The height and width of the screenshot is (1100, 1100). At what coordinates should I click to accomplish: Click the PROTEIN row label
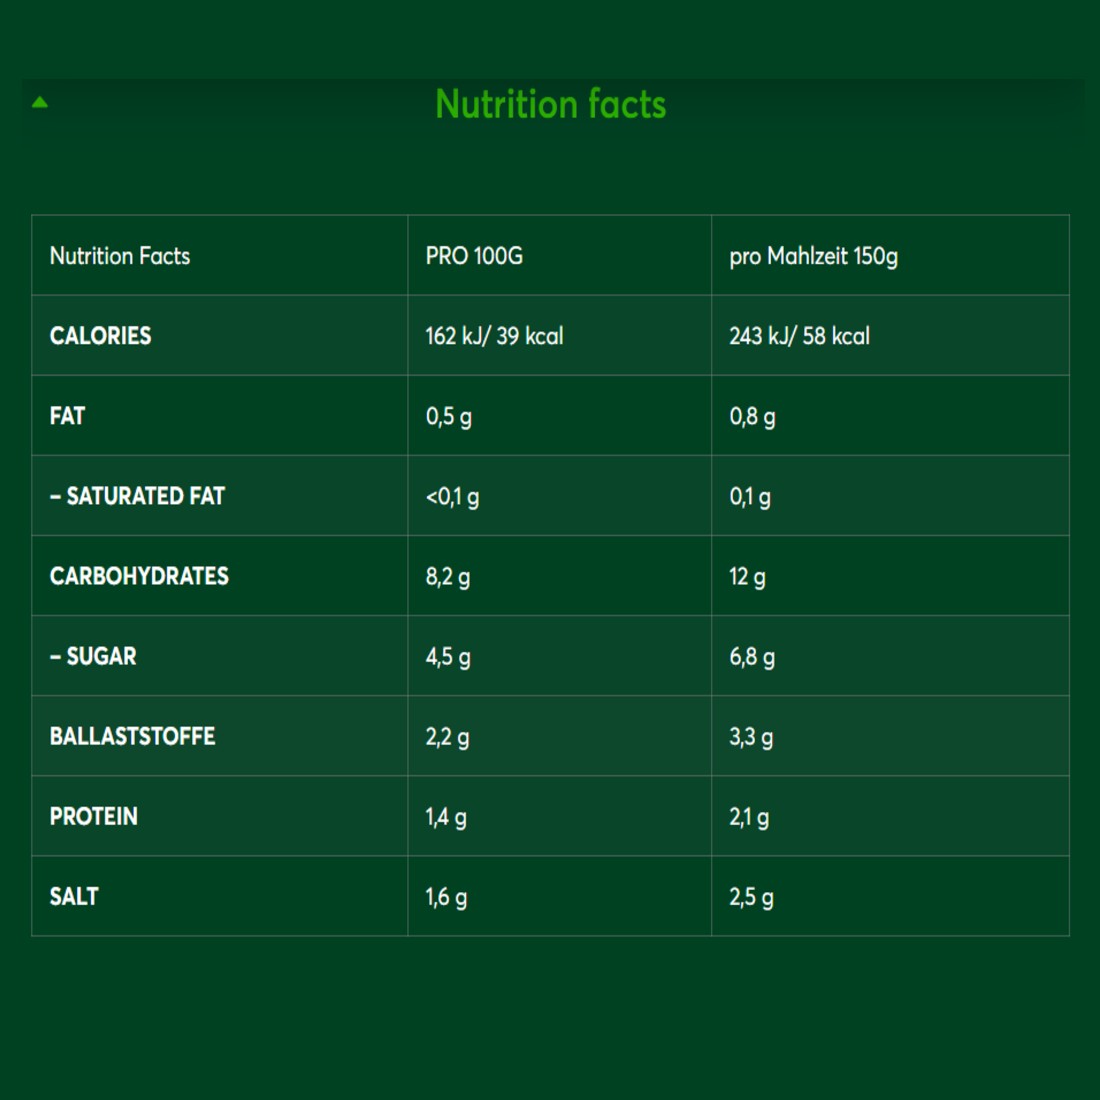(x=94, y=816)
